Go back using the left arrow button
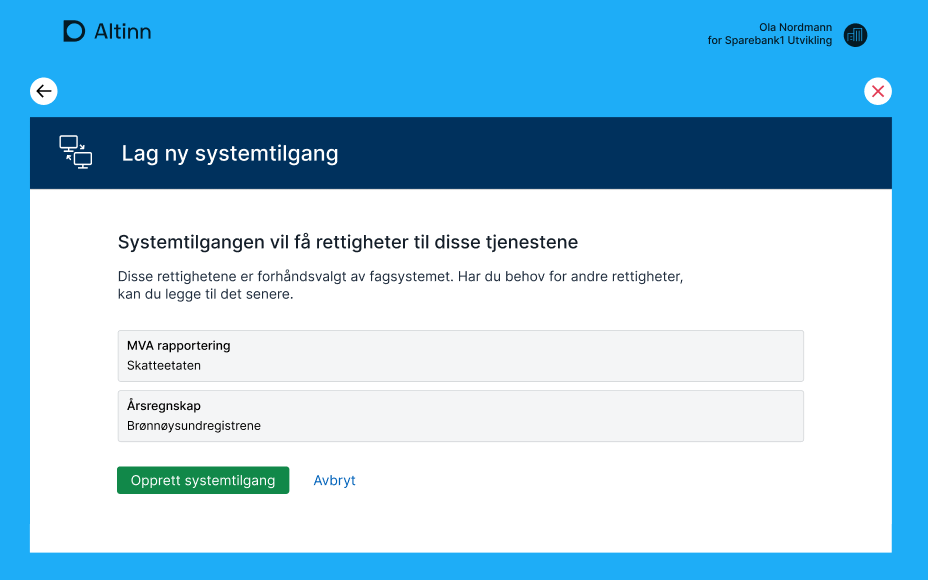Screen dimensions: 928x580 (x=44, y=91)
